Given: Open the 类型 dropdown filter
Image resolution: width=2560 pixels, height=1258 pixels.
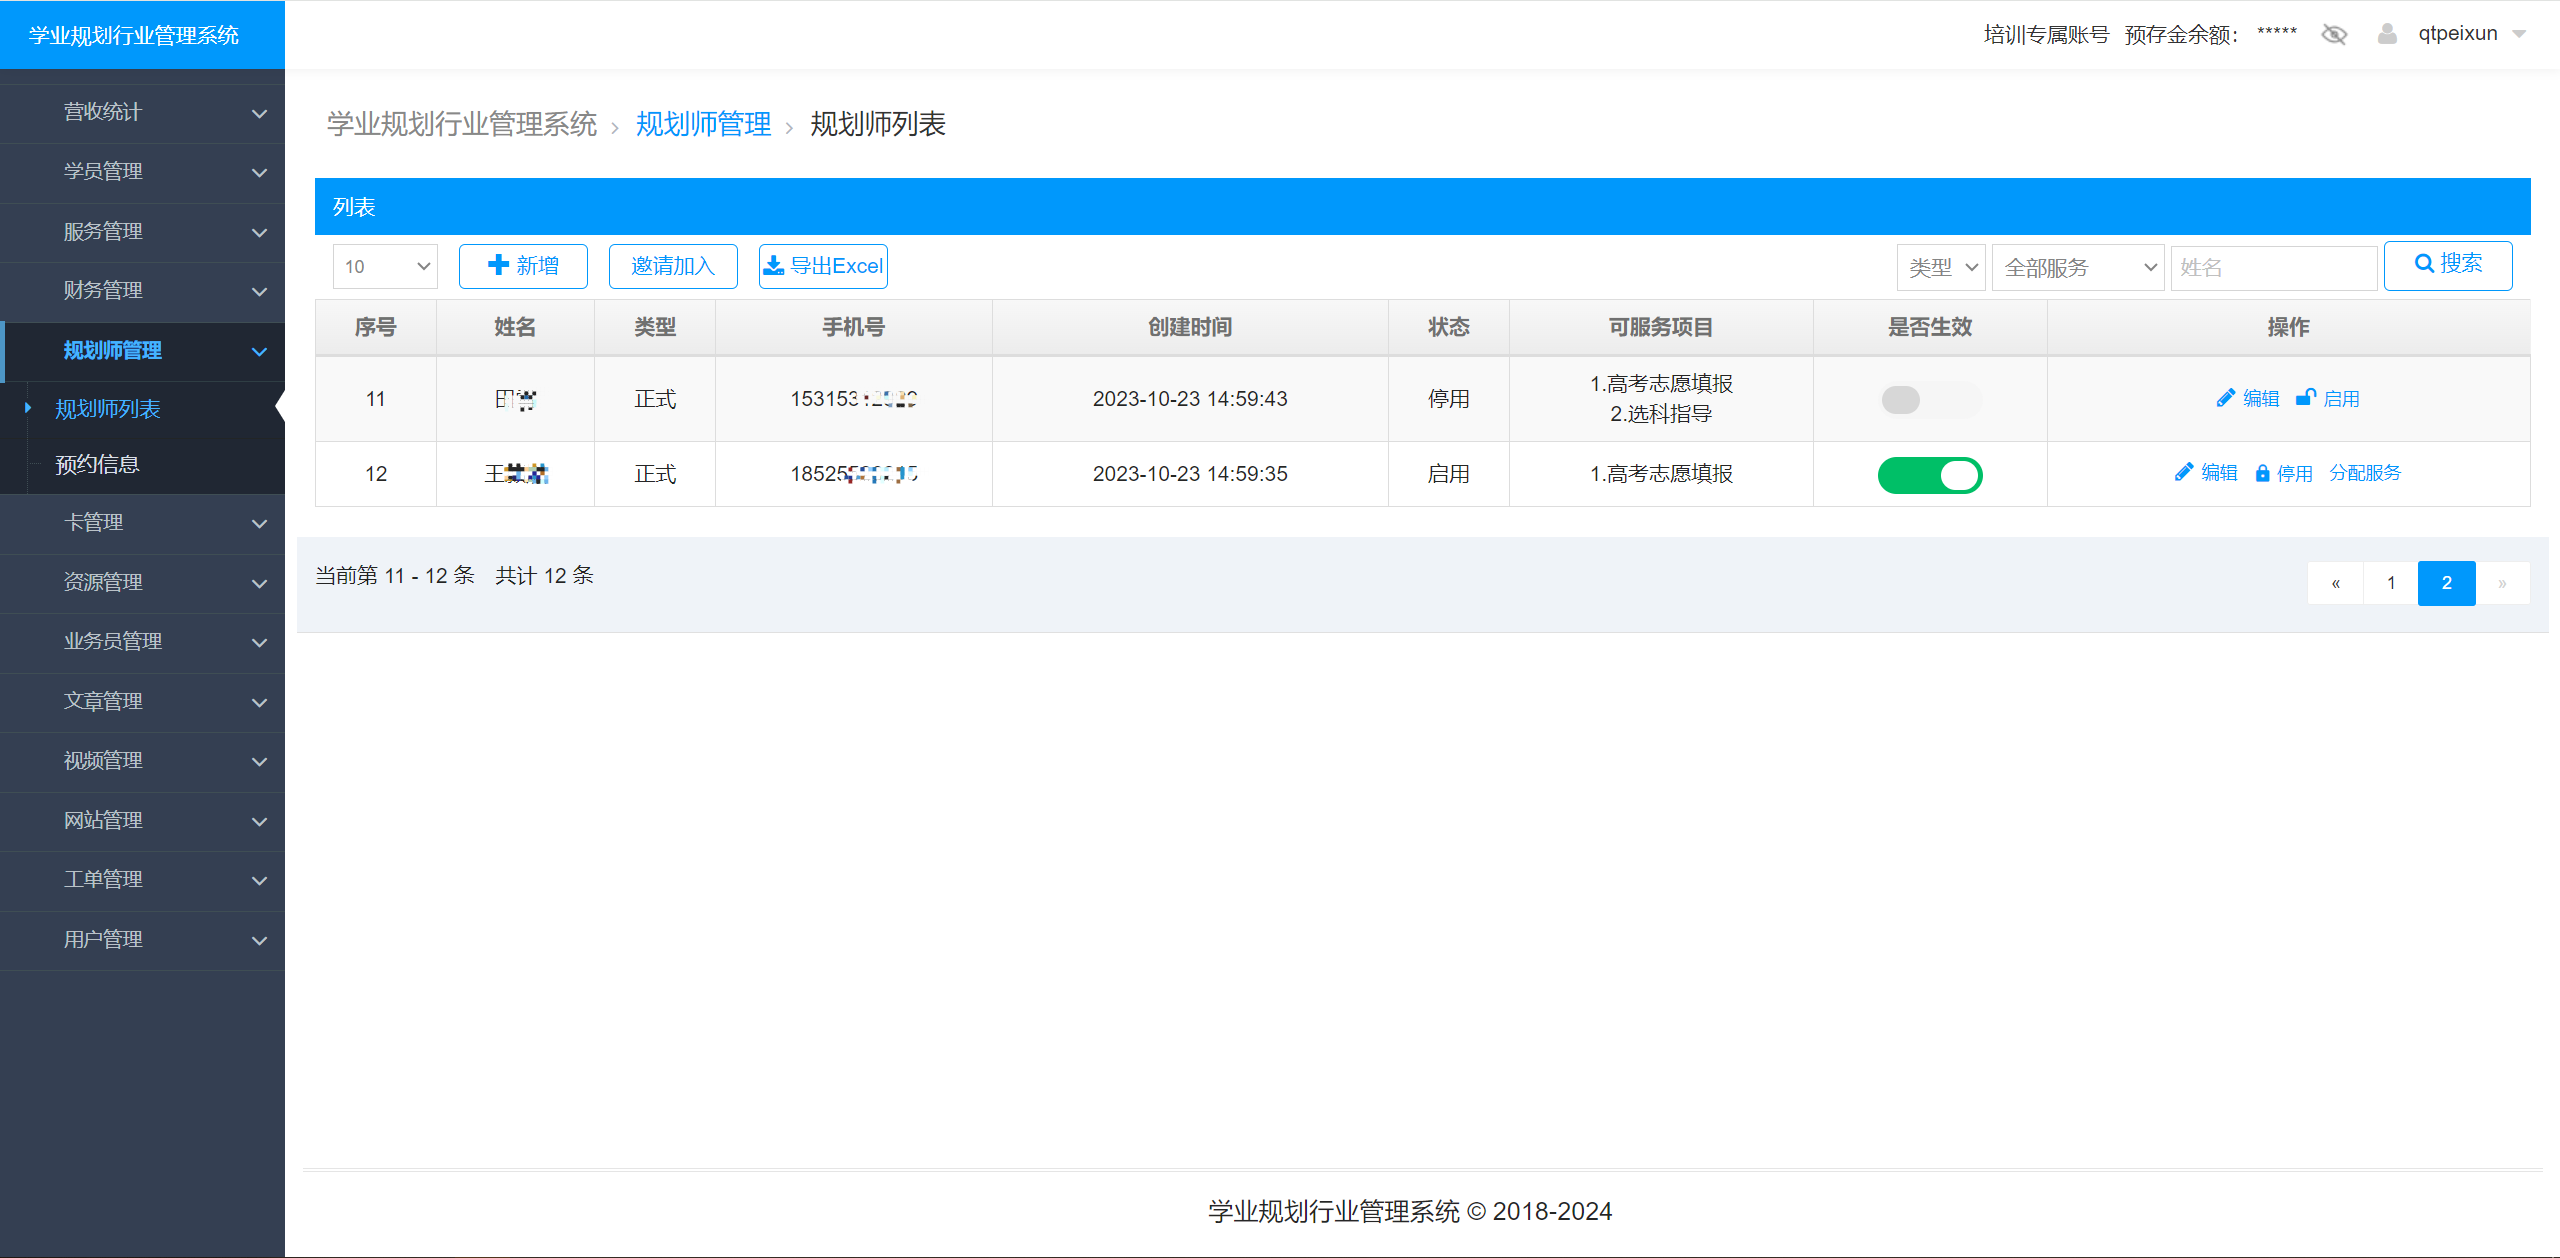Looking at the screenshot, I should (1939, 266).
